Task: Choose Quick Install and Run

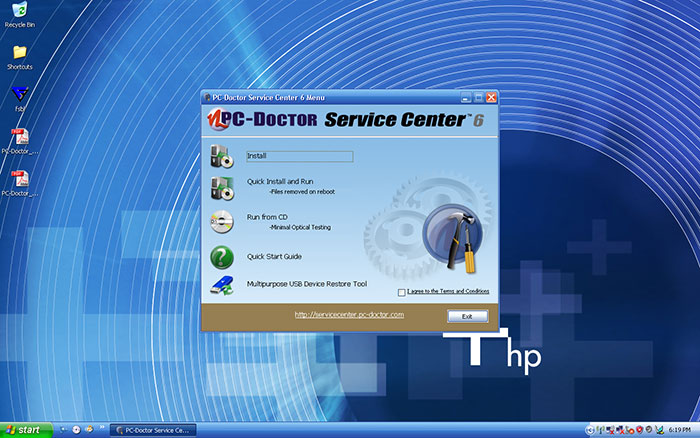Action: click(x=280, y=181)
